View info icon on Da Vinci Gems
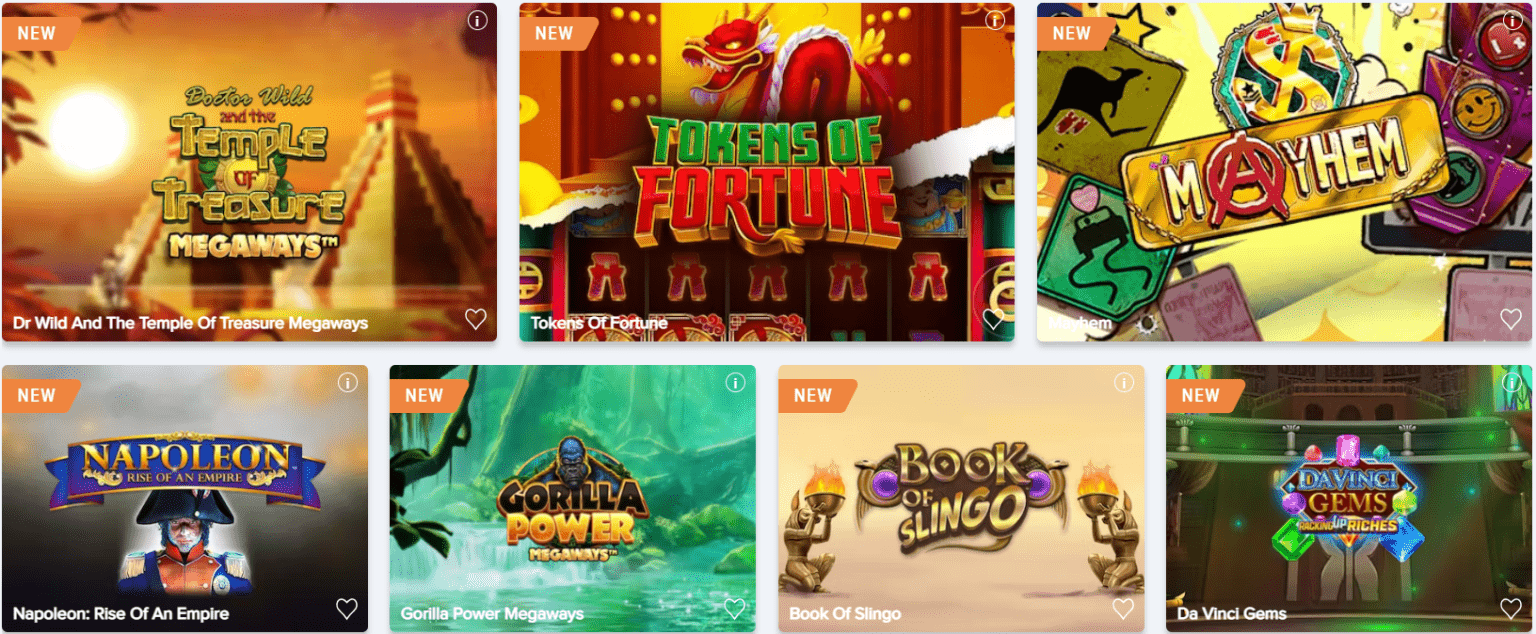 click(x=1512, y=382)
